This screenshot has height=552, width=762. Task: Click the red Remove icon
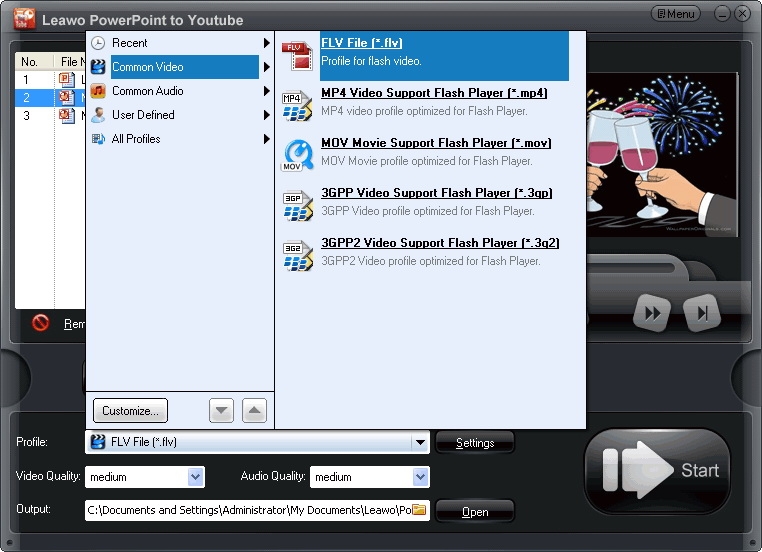tap(41, 323)
